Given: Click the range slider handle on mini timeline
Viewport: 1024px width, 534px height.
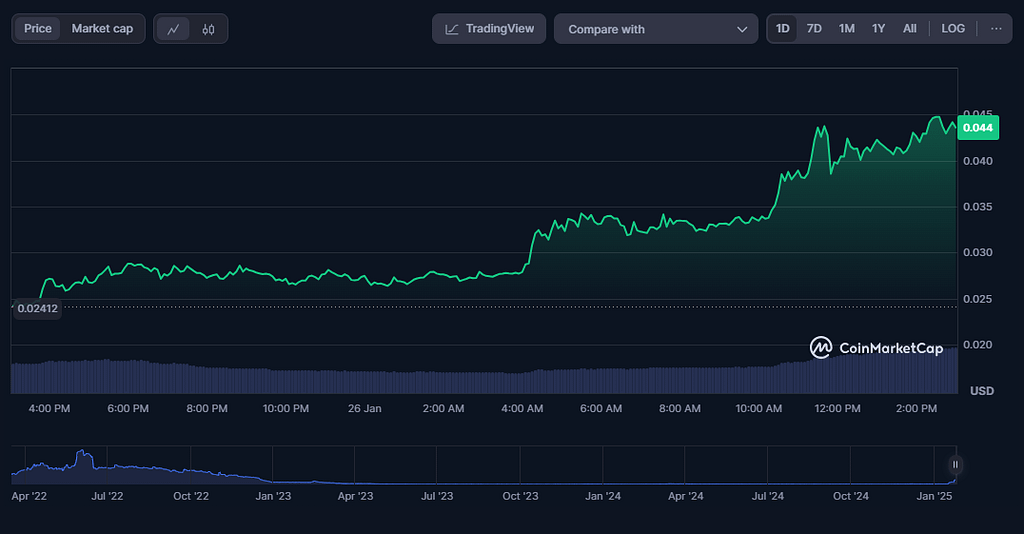Looking at the screenshot, I should pyautogui.click(x=955, y=464).
